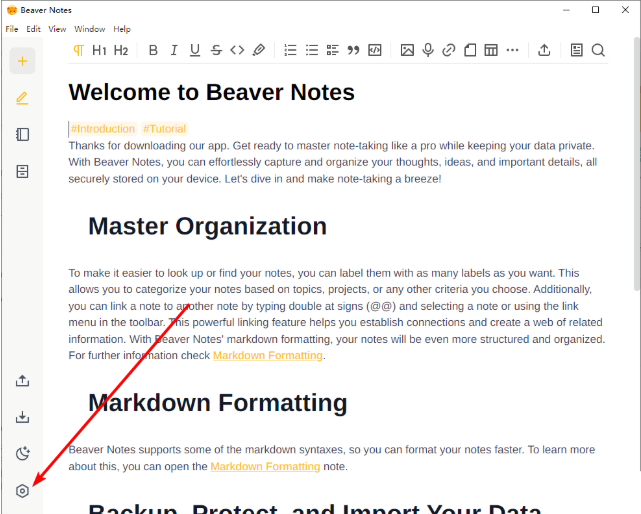Toggle dark mode moon icon

(x=22, y=453)
